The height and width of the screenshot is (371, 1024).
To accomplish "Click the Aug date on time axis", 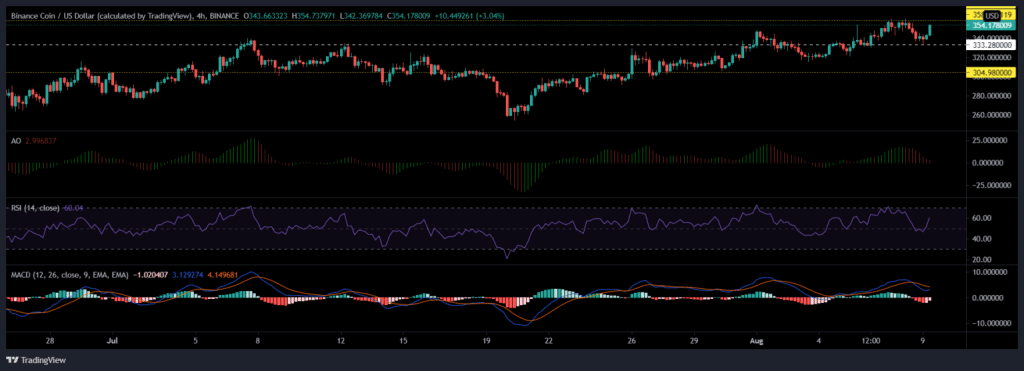I will [x=756, y=340].
